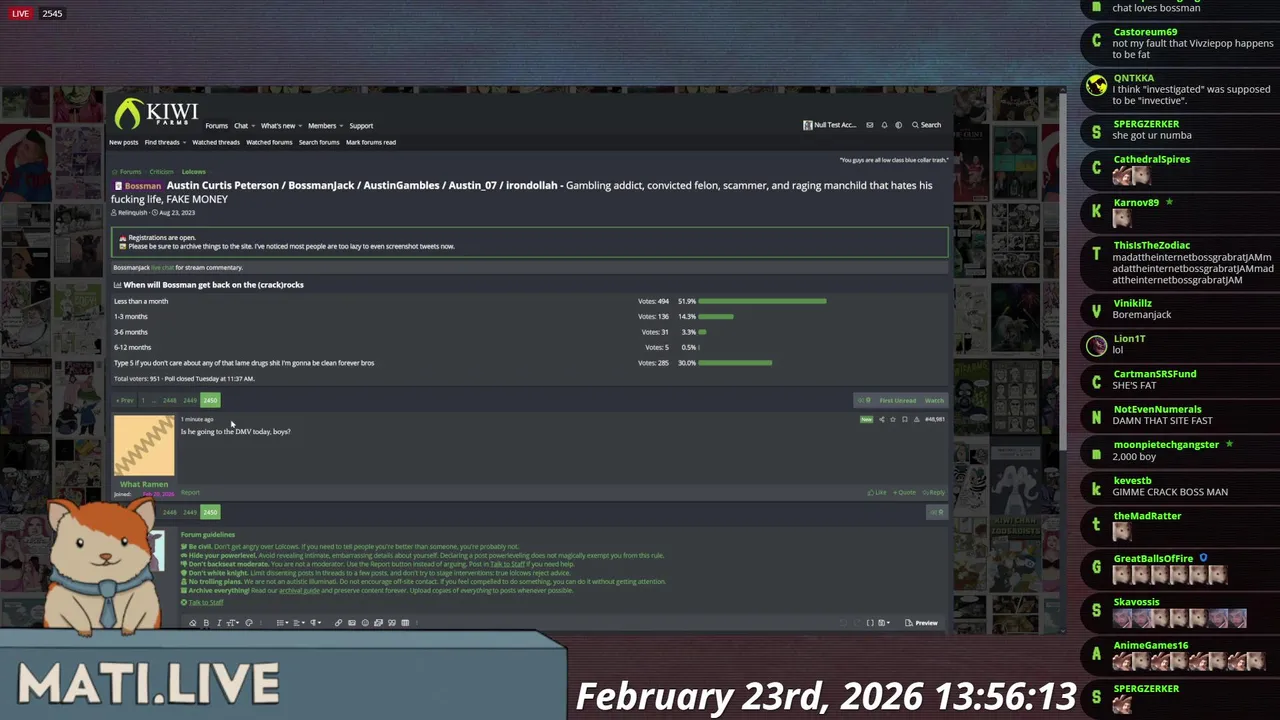Go to page 2448 in top pagination
1280x720 pixels.
tap(170, 400)
